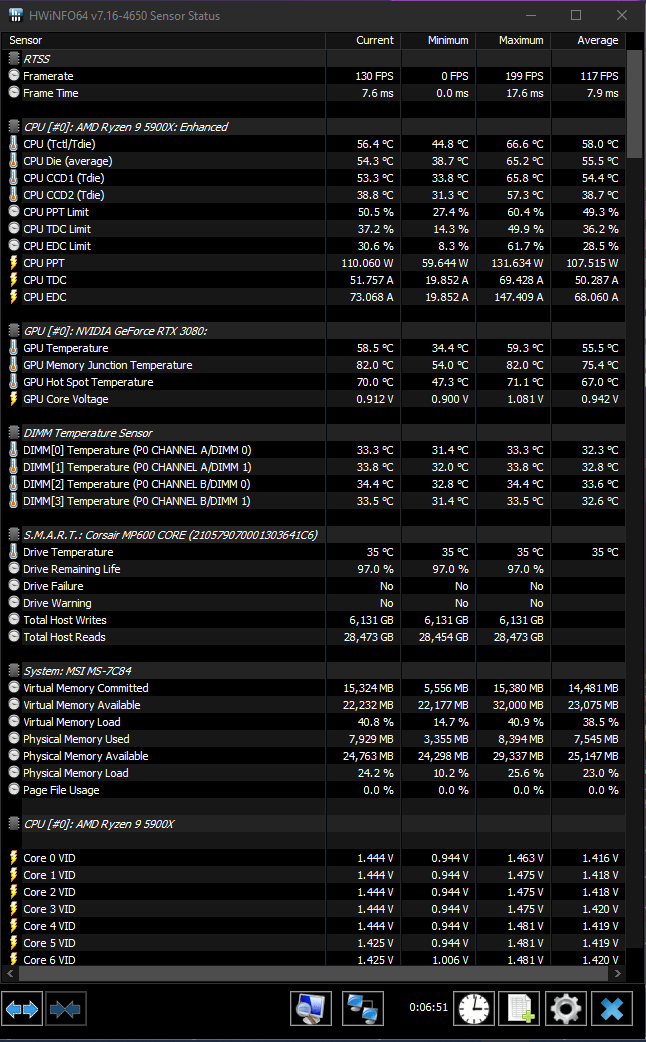The width and height of the screenshot is (646, 1042).
Task: Click the lightning icon beside CPU EDC
Action: pos(13,296)
